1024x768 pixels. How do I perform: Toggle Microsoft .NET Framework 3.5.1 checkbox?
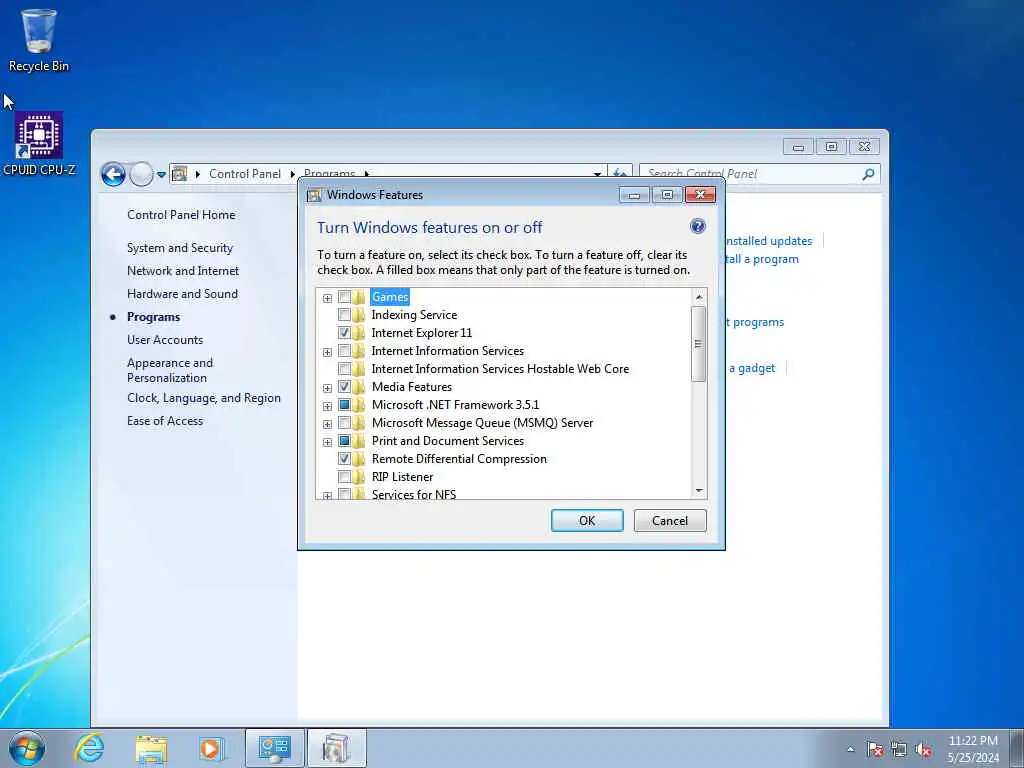(344, 405)
